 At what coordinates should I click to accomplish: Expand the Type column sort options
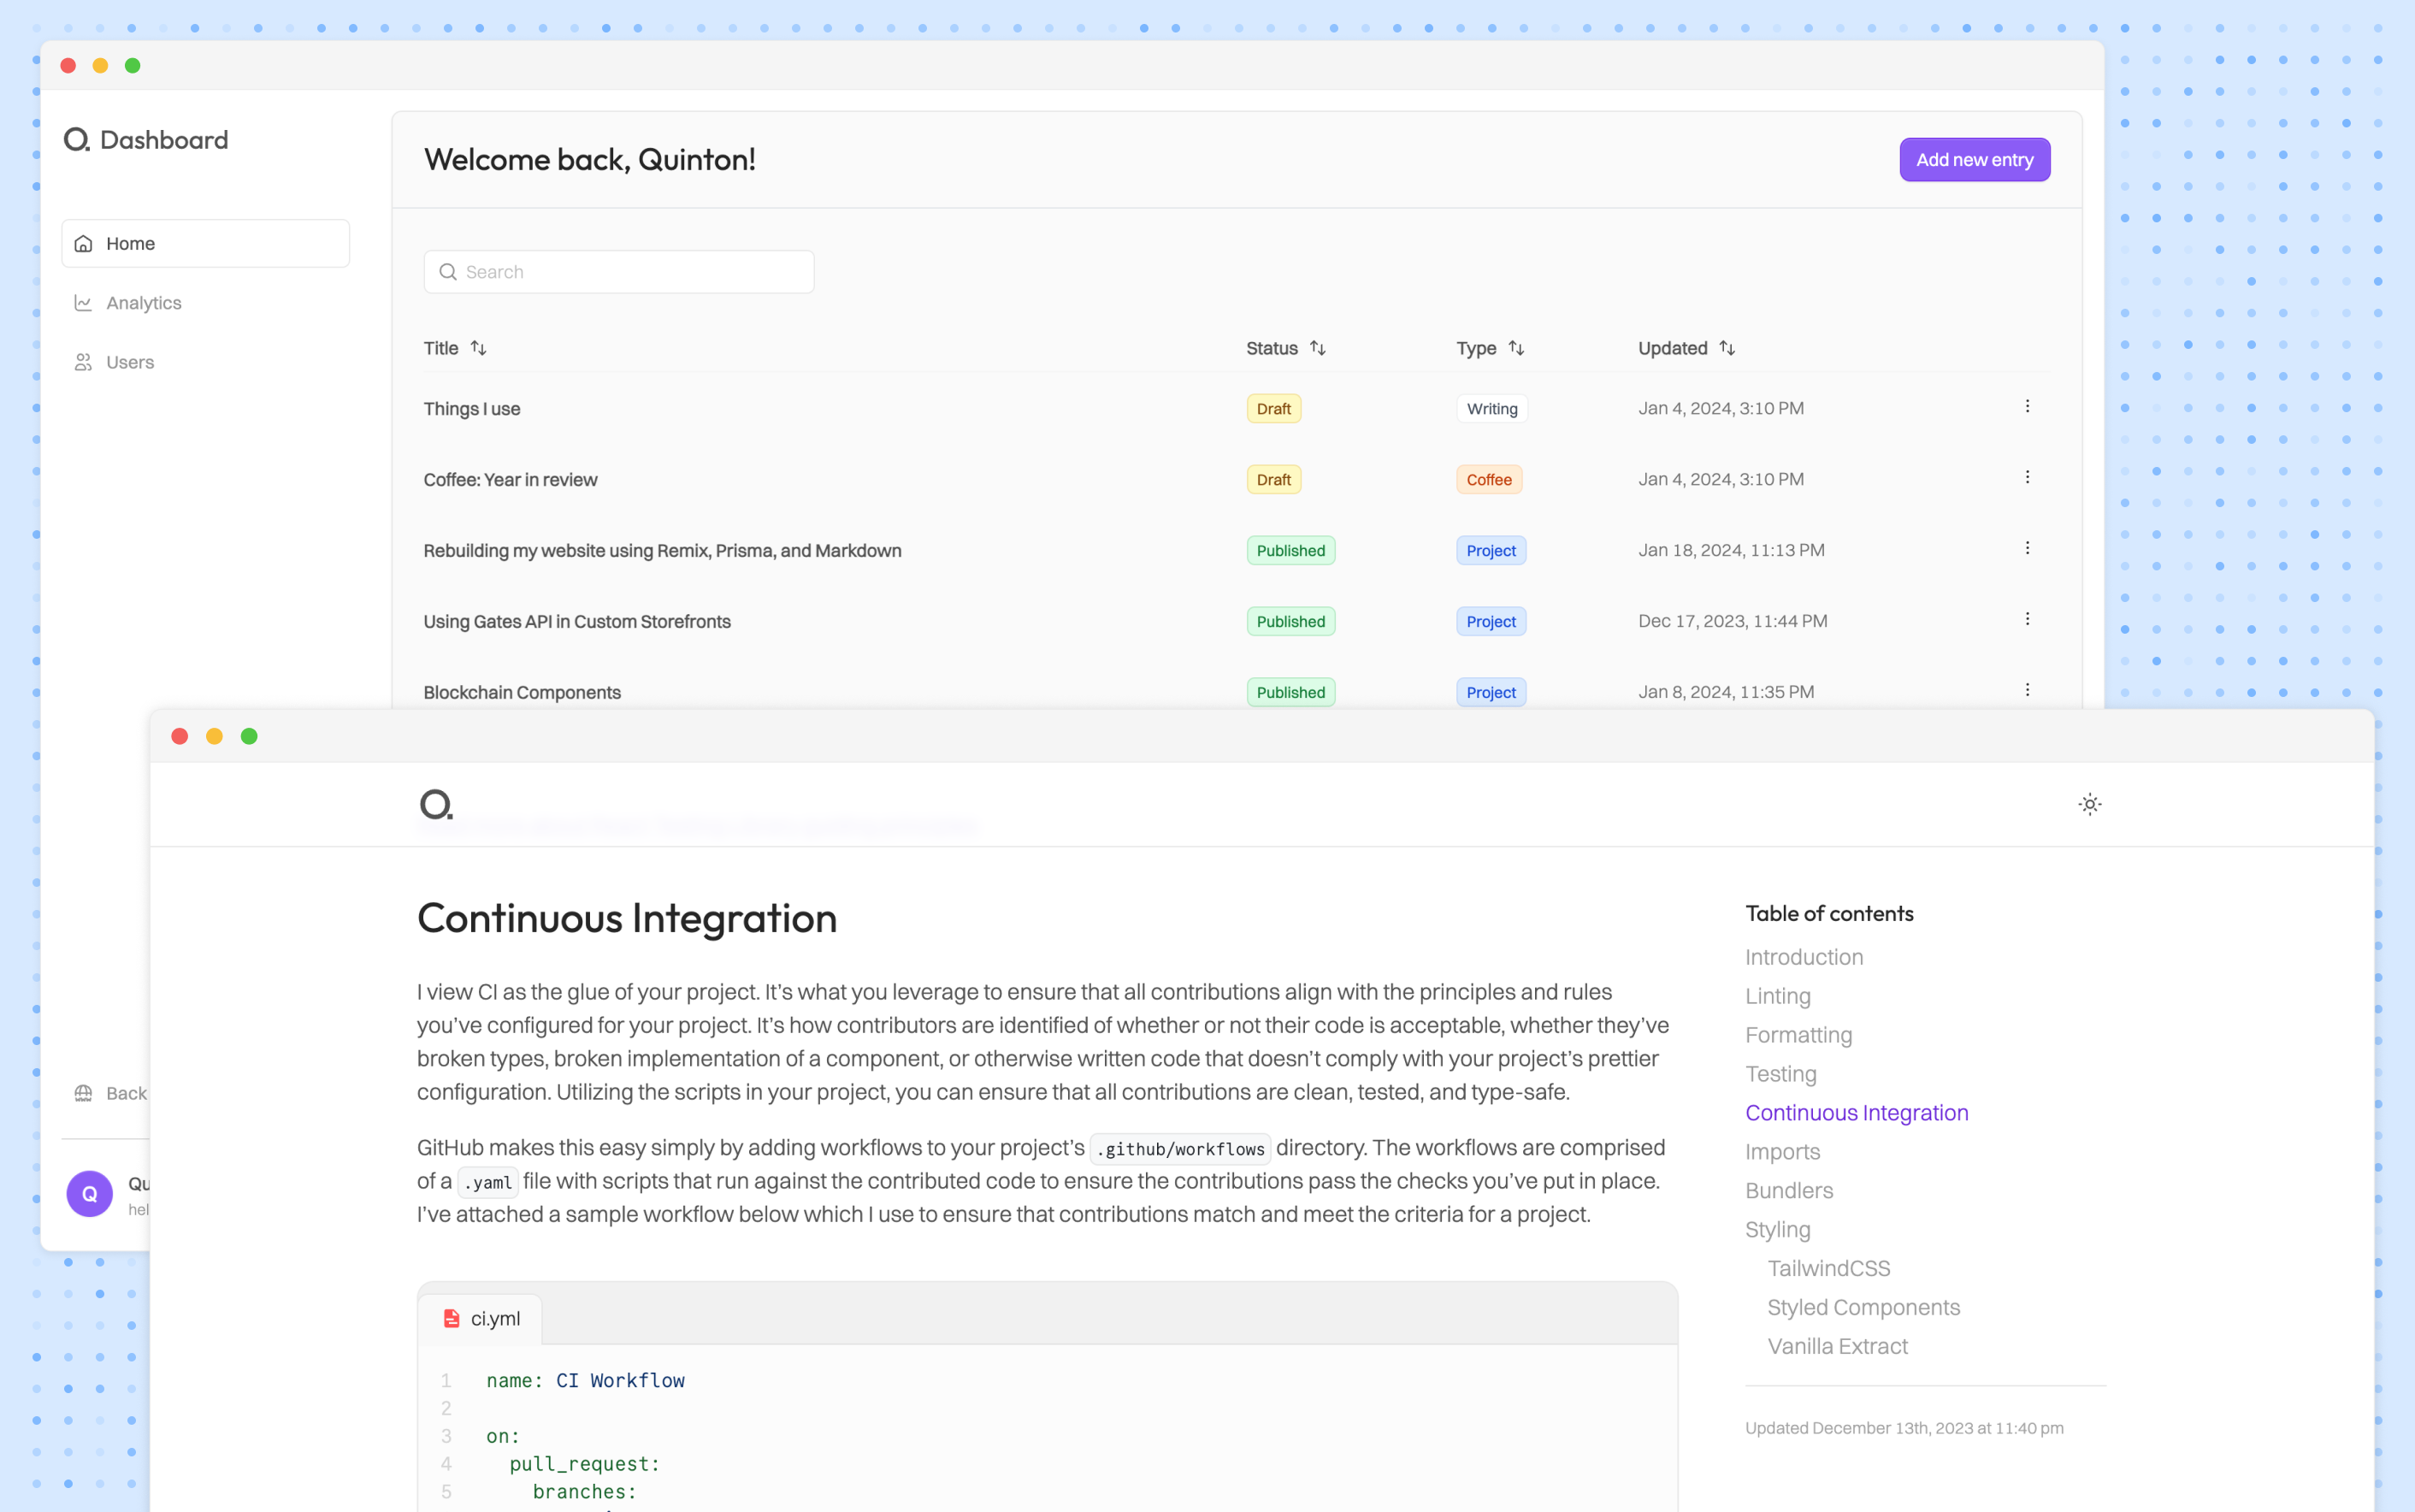click(x=1516, y=348)
